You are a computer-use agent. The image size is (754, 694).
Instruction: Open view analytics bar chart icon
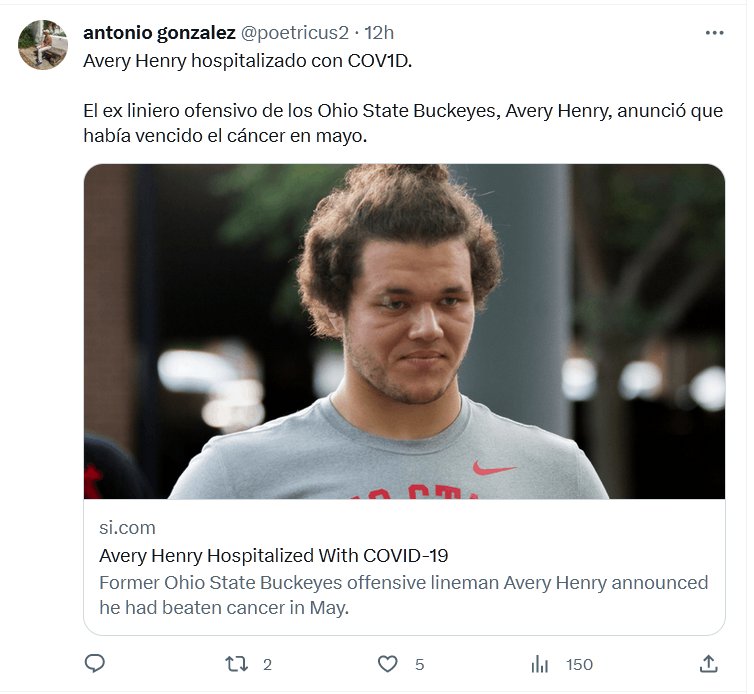(540, 663)
